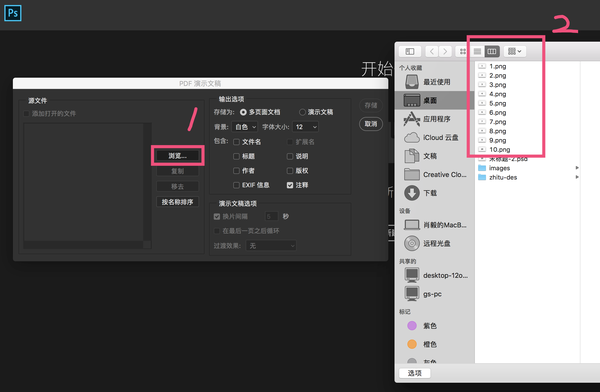600x392 pixels.
Task: Open the Finder arrange-by grouping dropdown
Action: [515, 51]
